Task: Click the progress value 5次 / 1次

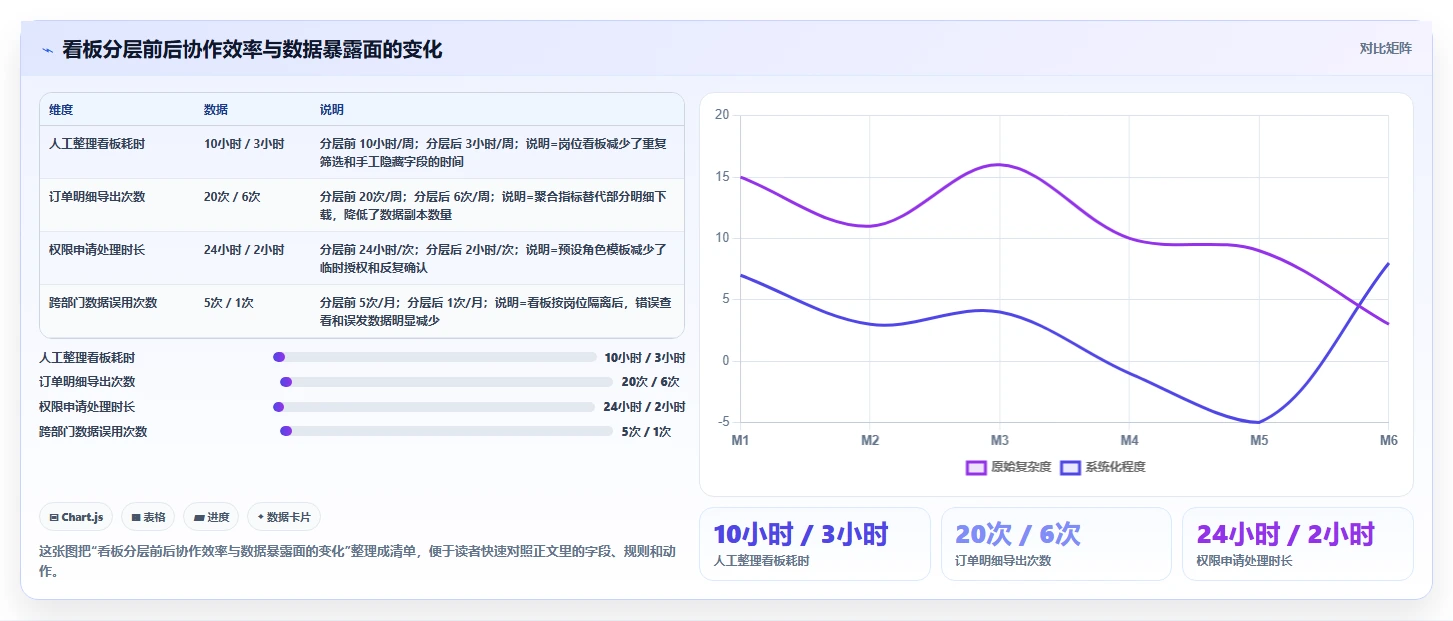Action: 646,432
